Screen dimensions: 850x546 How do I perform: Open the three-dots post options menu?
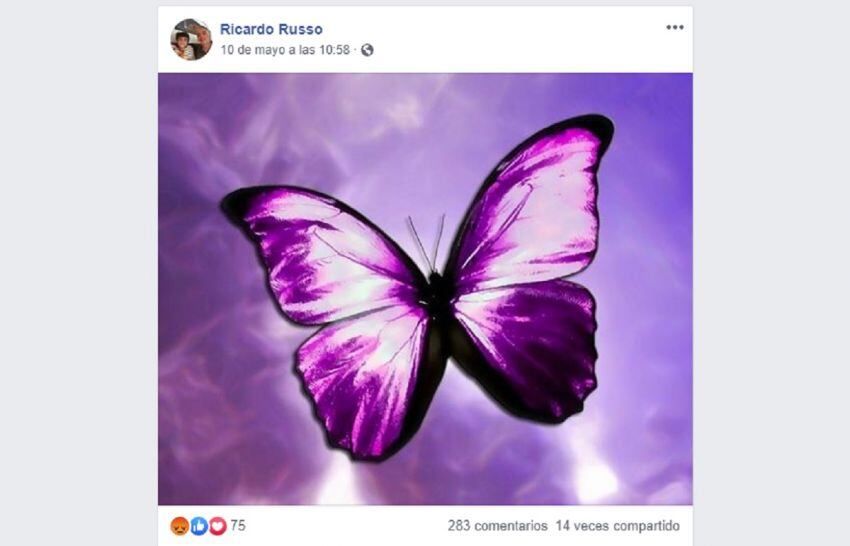[x=674, y=28]
